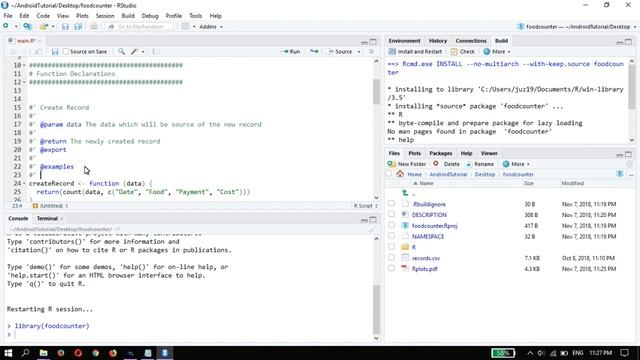The width and height of the screenshot is (640, 360).
Task: Click the Go to file/function field
Action: pyautogui.click(x=140, y=27)
